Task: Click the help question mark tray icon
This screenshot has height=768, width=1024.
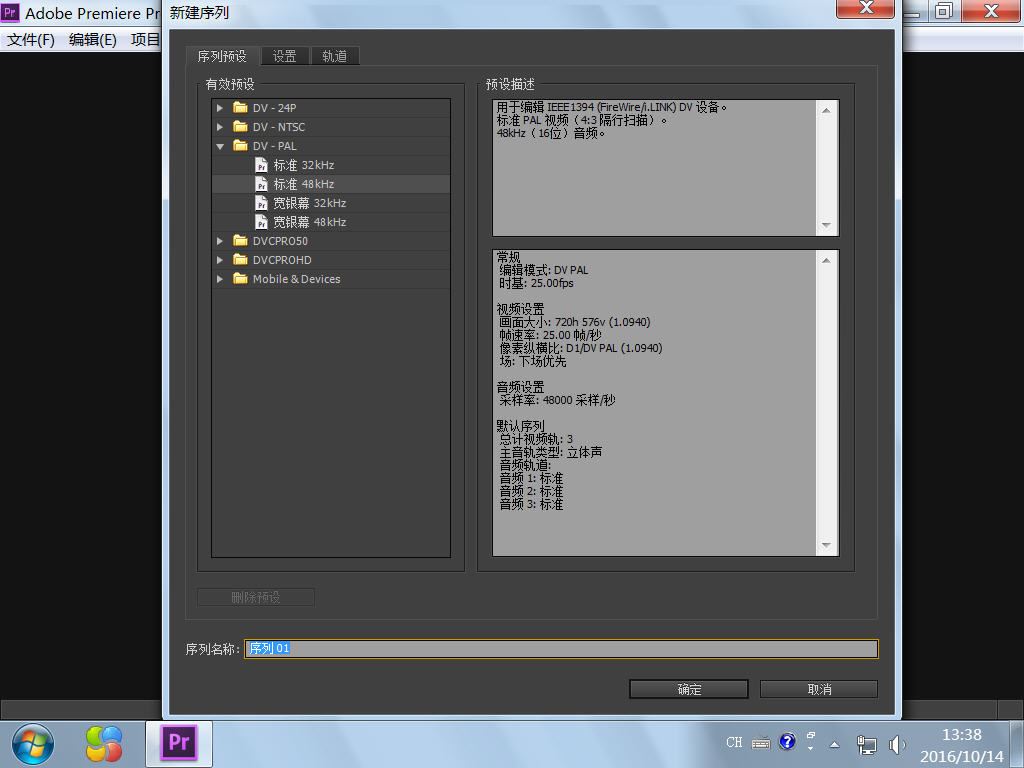Action: click(788, 742)
